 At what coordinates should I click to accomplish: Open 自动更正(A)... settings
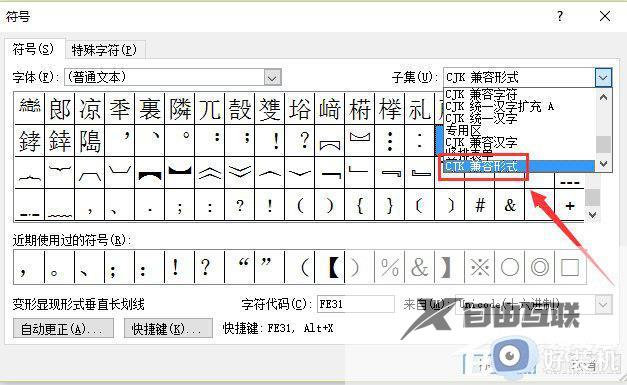(63, 329)
